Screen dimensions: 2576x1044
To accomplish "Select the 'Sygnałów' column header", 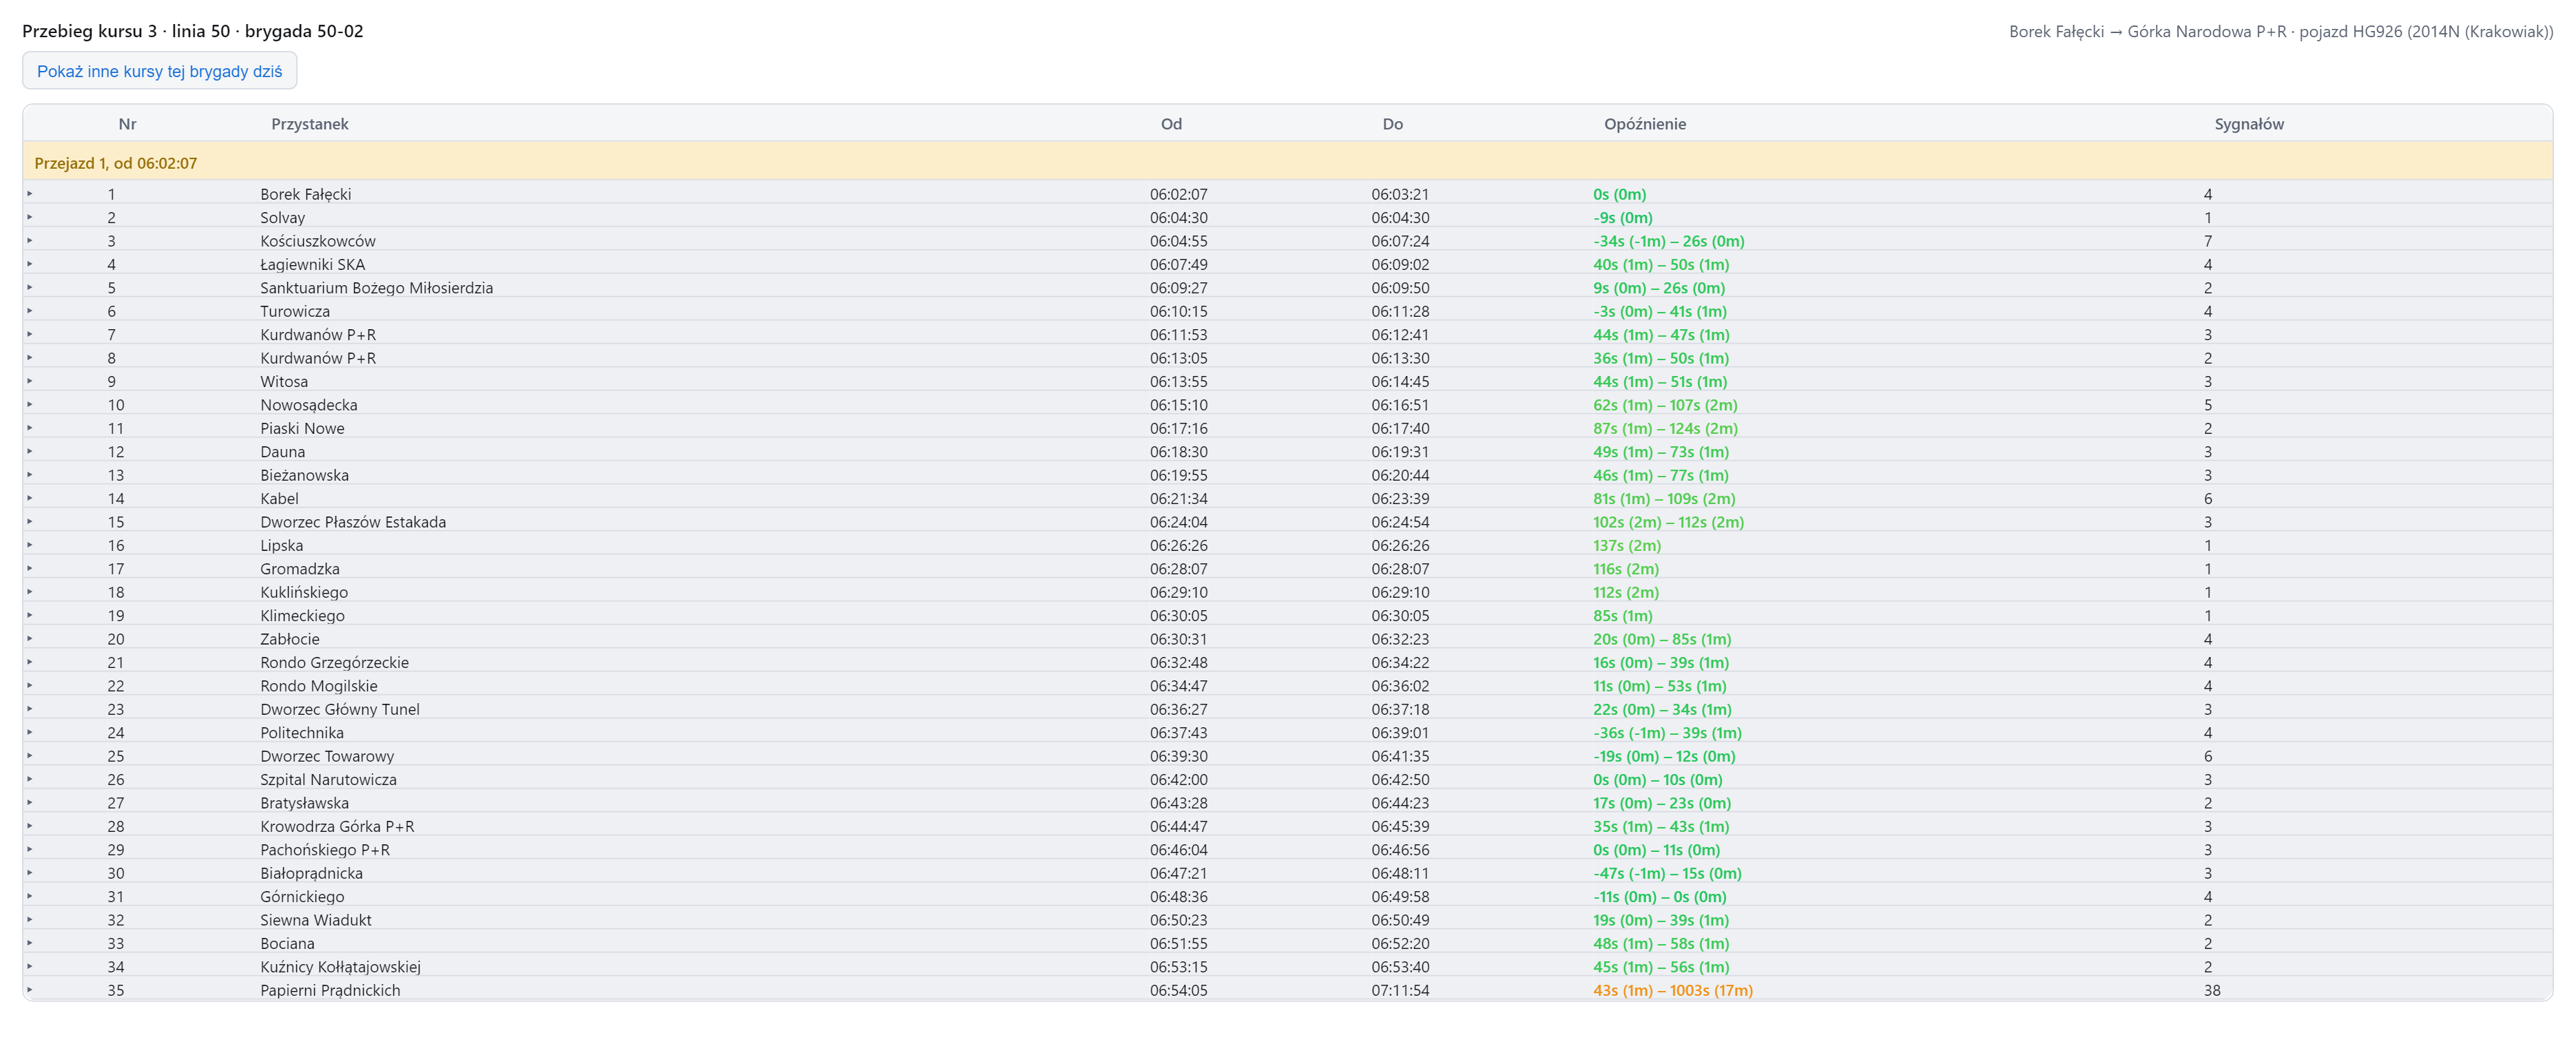I will [x=2249, y=124].
